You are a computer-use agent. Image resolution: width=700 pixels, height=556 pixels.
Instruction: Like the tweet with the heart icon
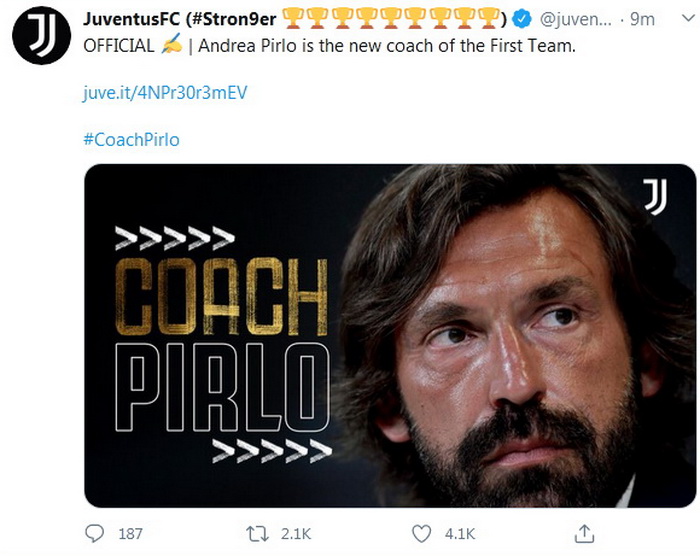[x=422, y=534]
